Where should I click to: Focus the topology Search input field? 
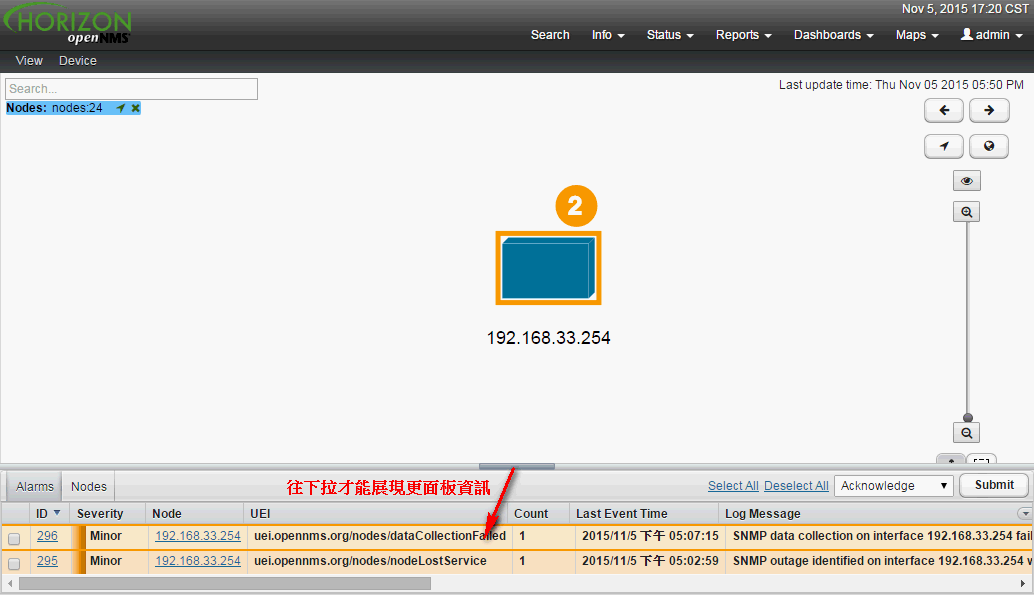pyautogui.click(x=131, y=89)
